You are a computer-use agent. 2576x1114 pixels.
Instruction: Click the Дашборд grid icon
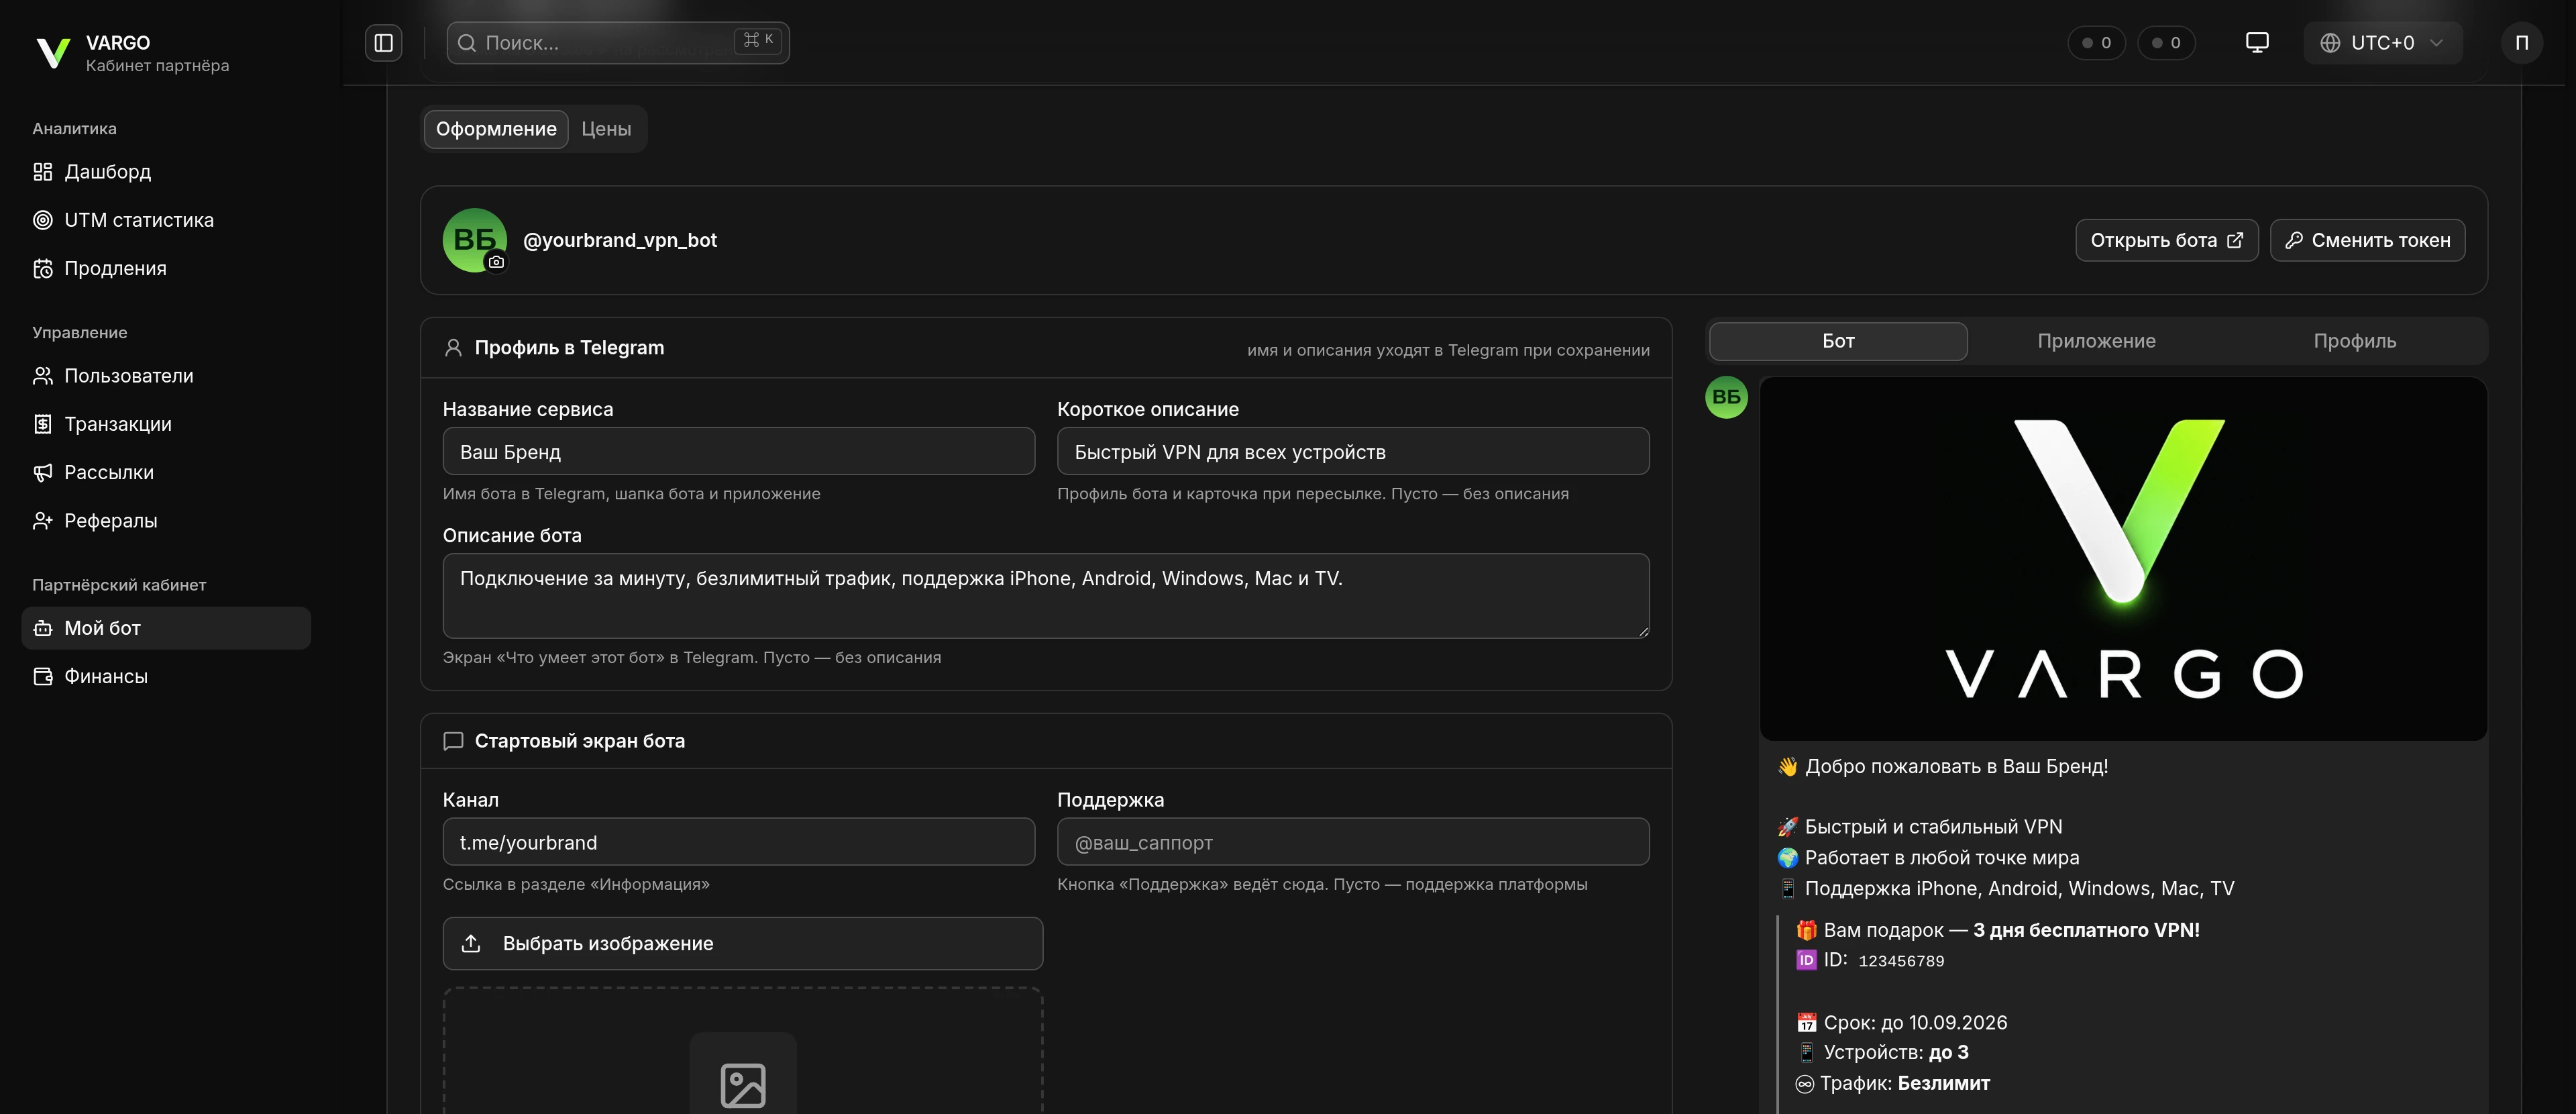tap(43, 172)
